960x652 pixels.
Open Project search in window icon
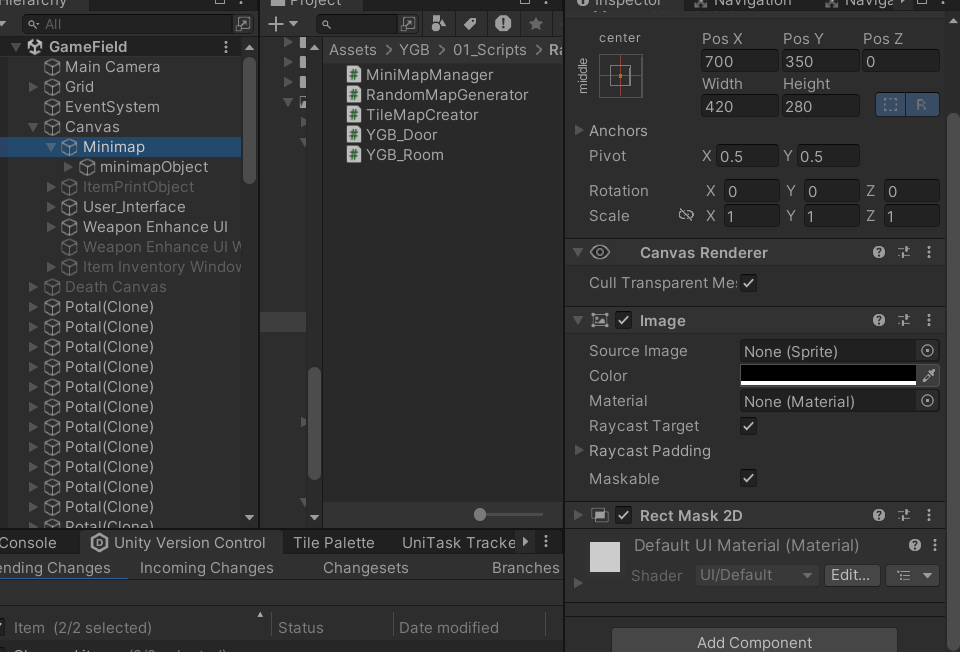408,24
